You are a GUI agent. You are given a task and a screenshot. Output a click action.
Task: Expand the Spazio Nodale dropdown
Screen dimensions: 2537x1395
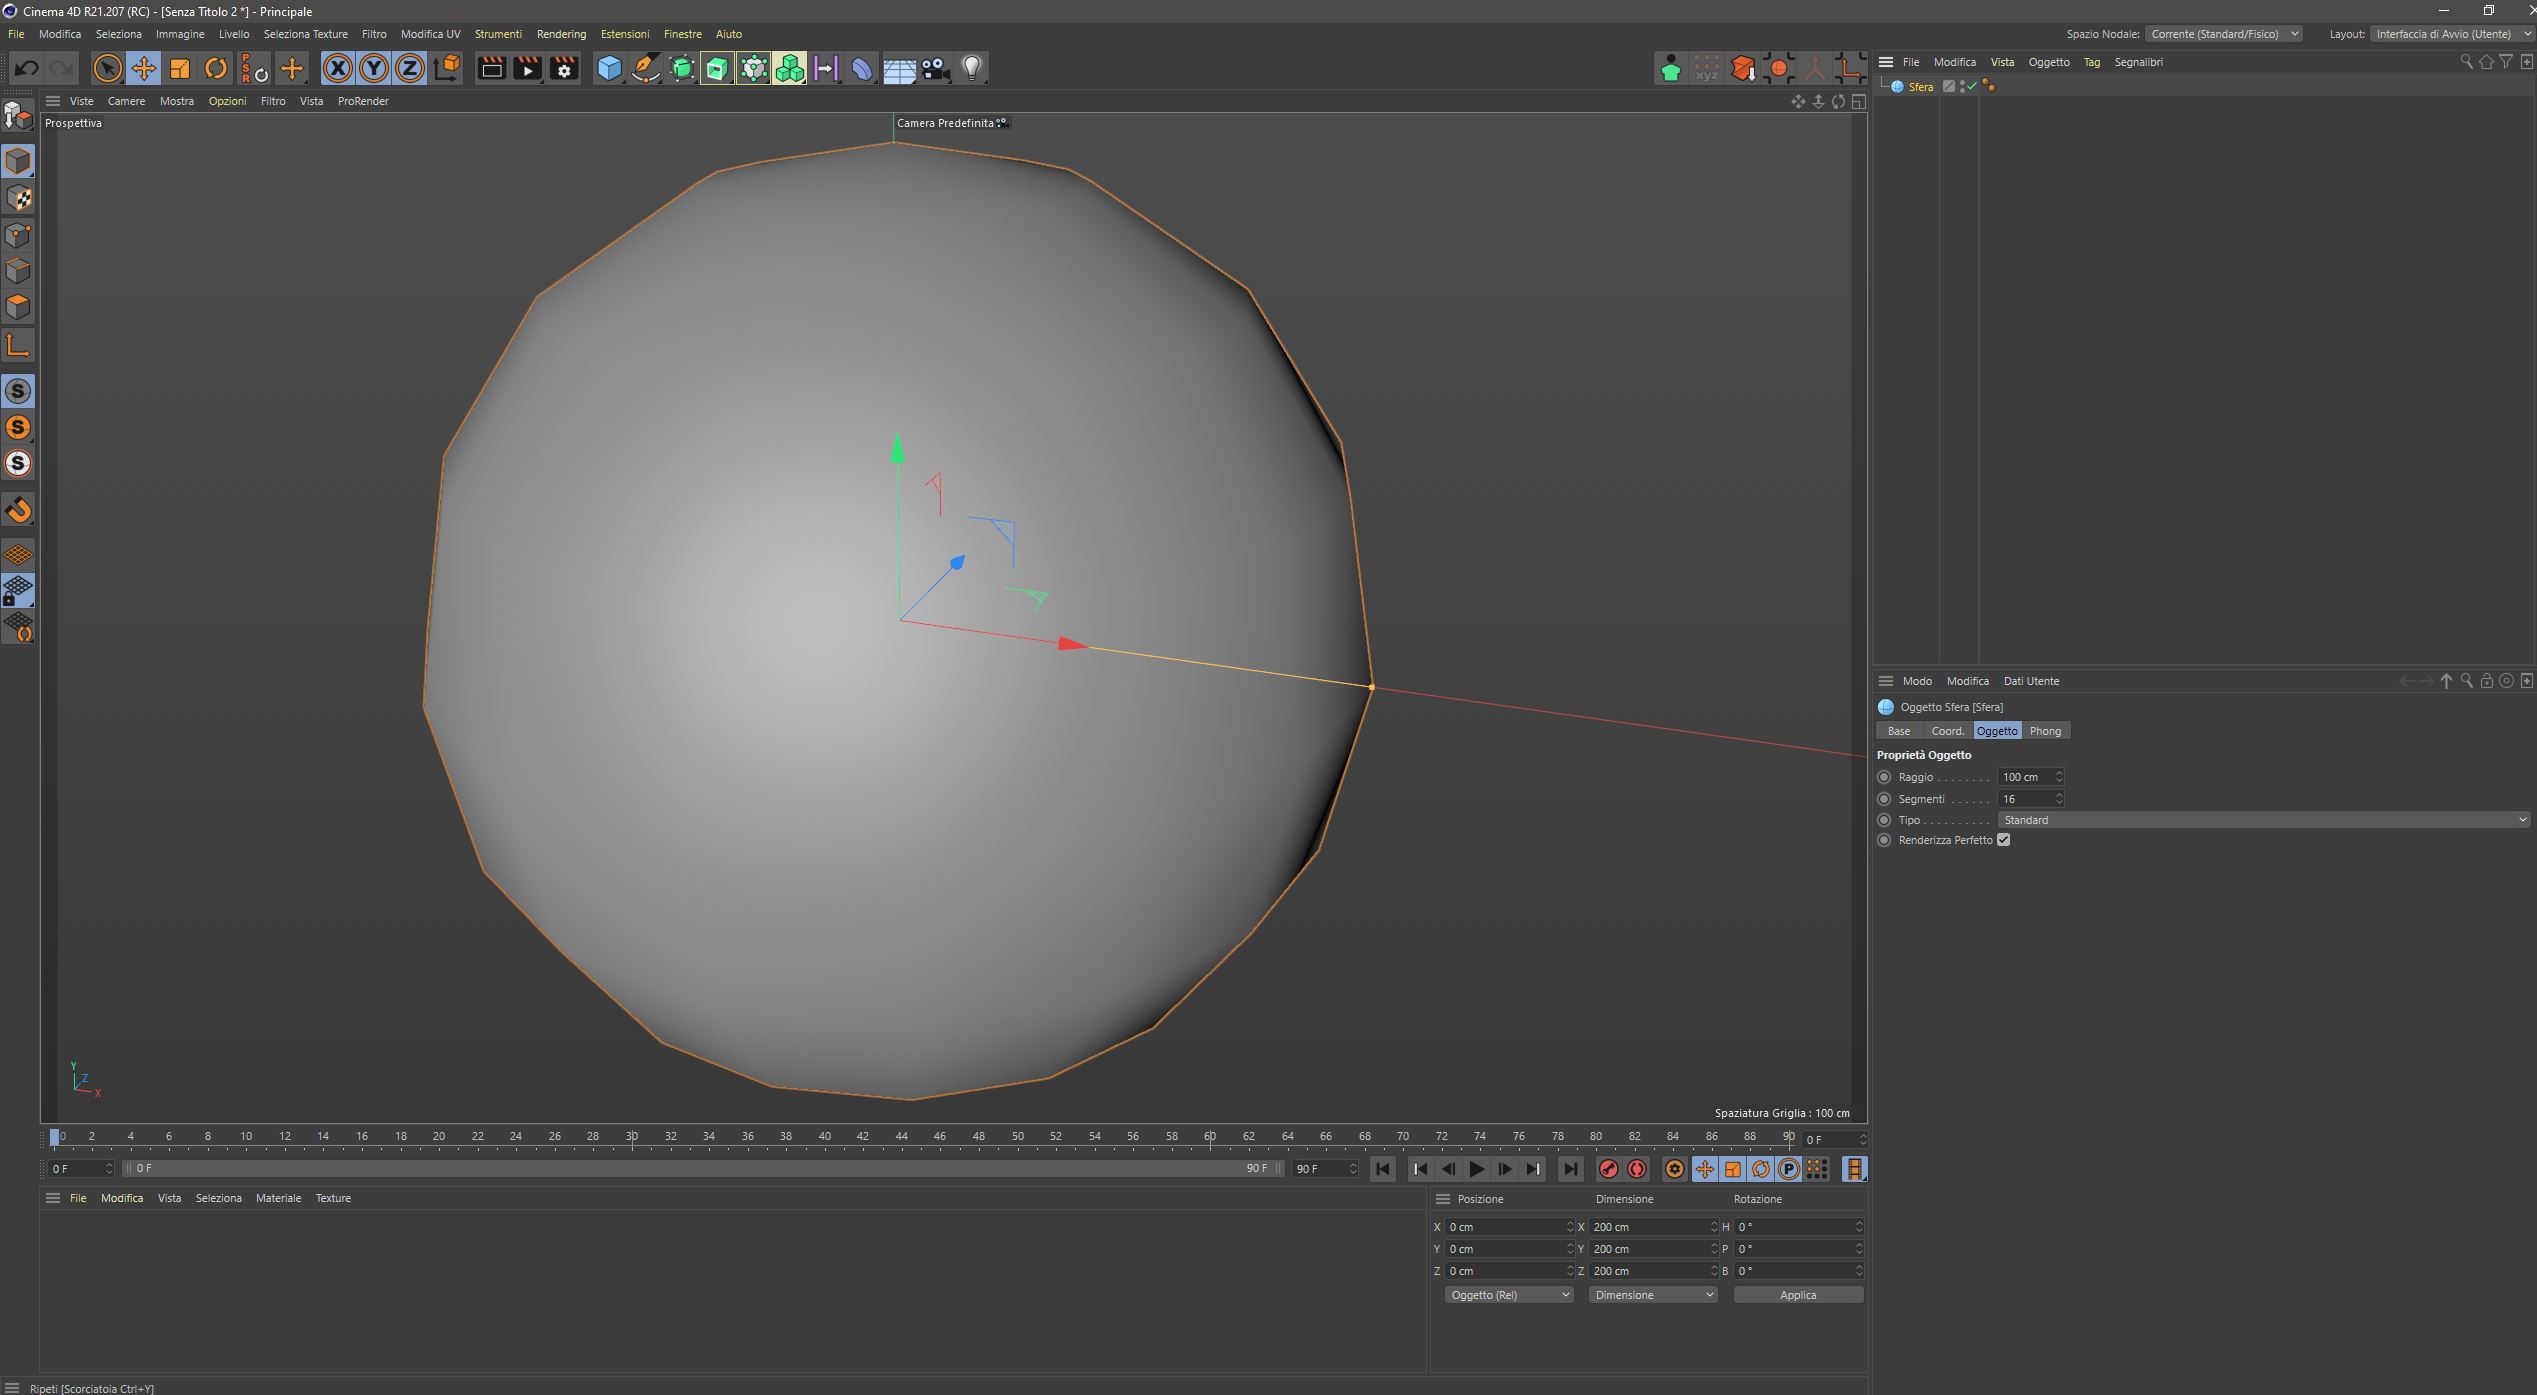tap(2224, 34)
